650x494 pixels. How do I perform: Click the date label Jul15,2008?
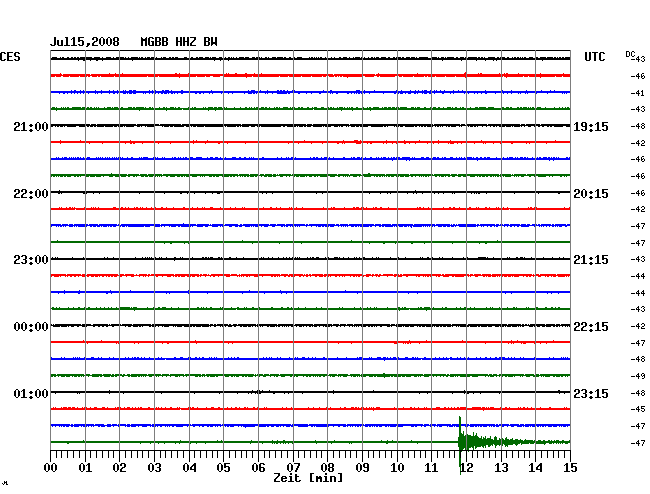point(85,42)
